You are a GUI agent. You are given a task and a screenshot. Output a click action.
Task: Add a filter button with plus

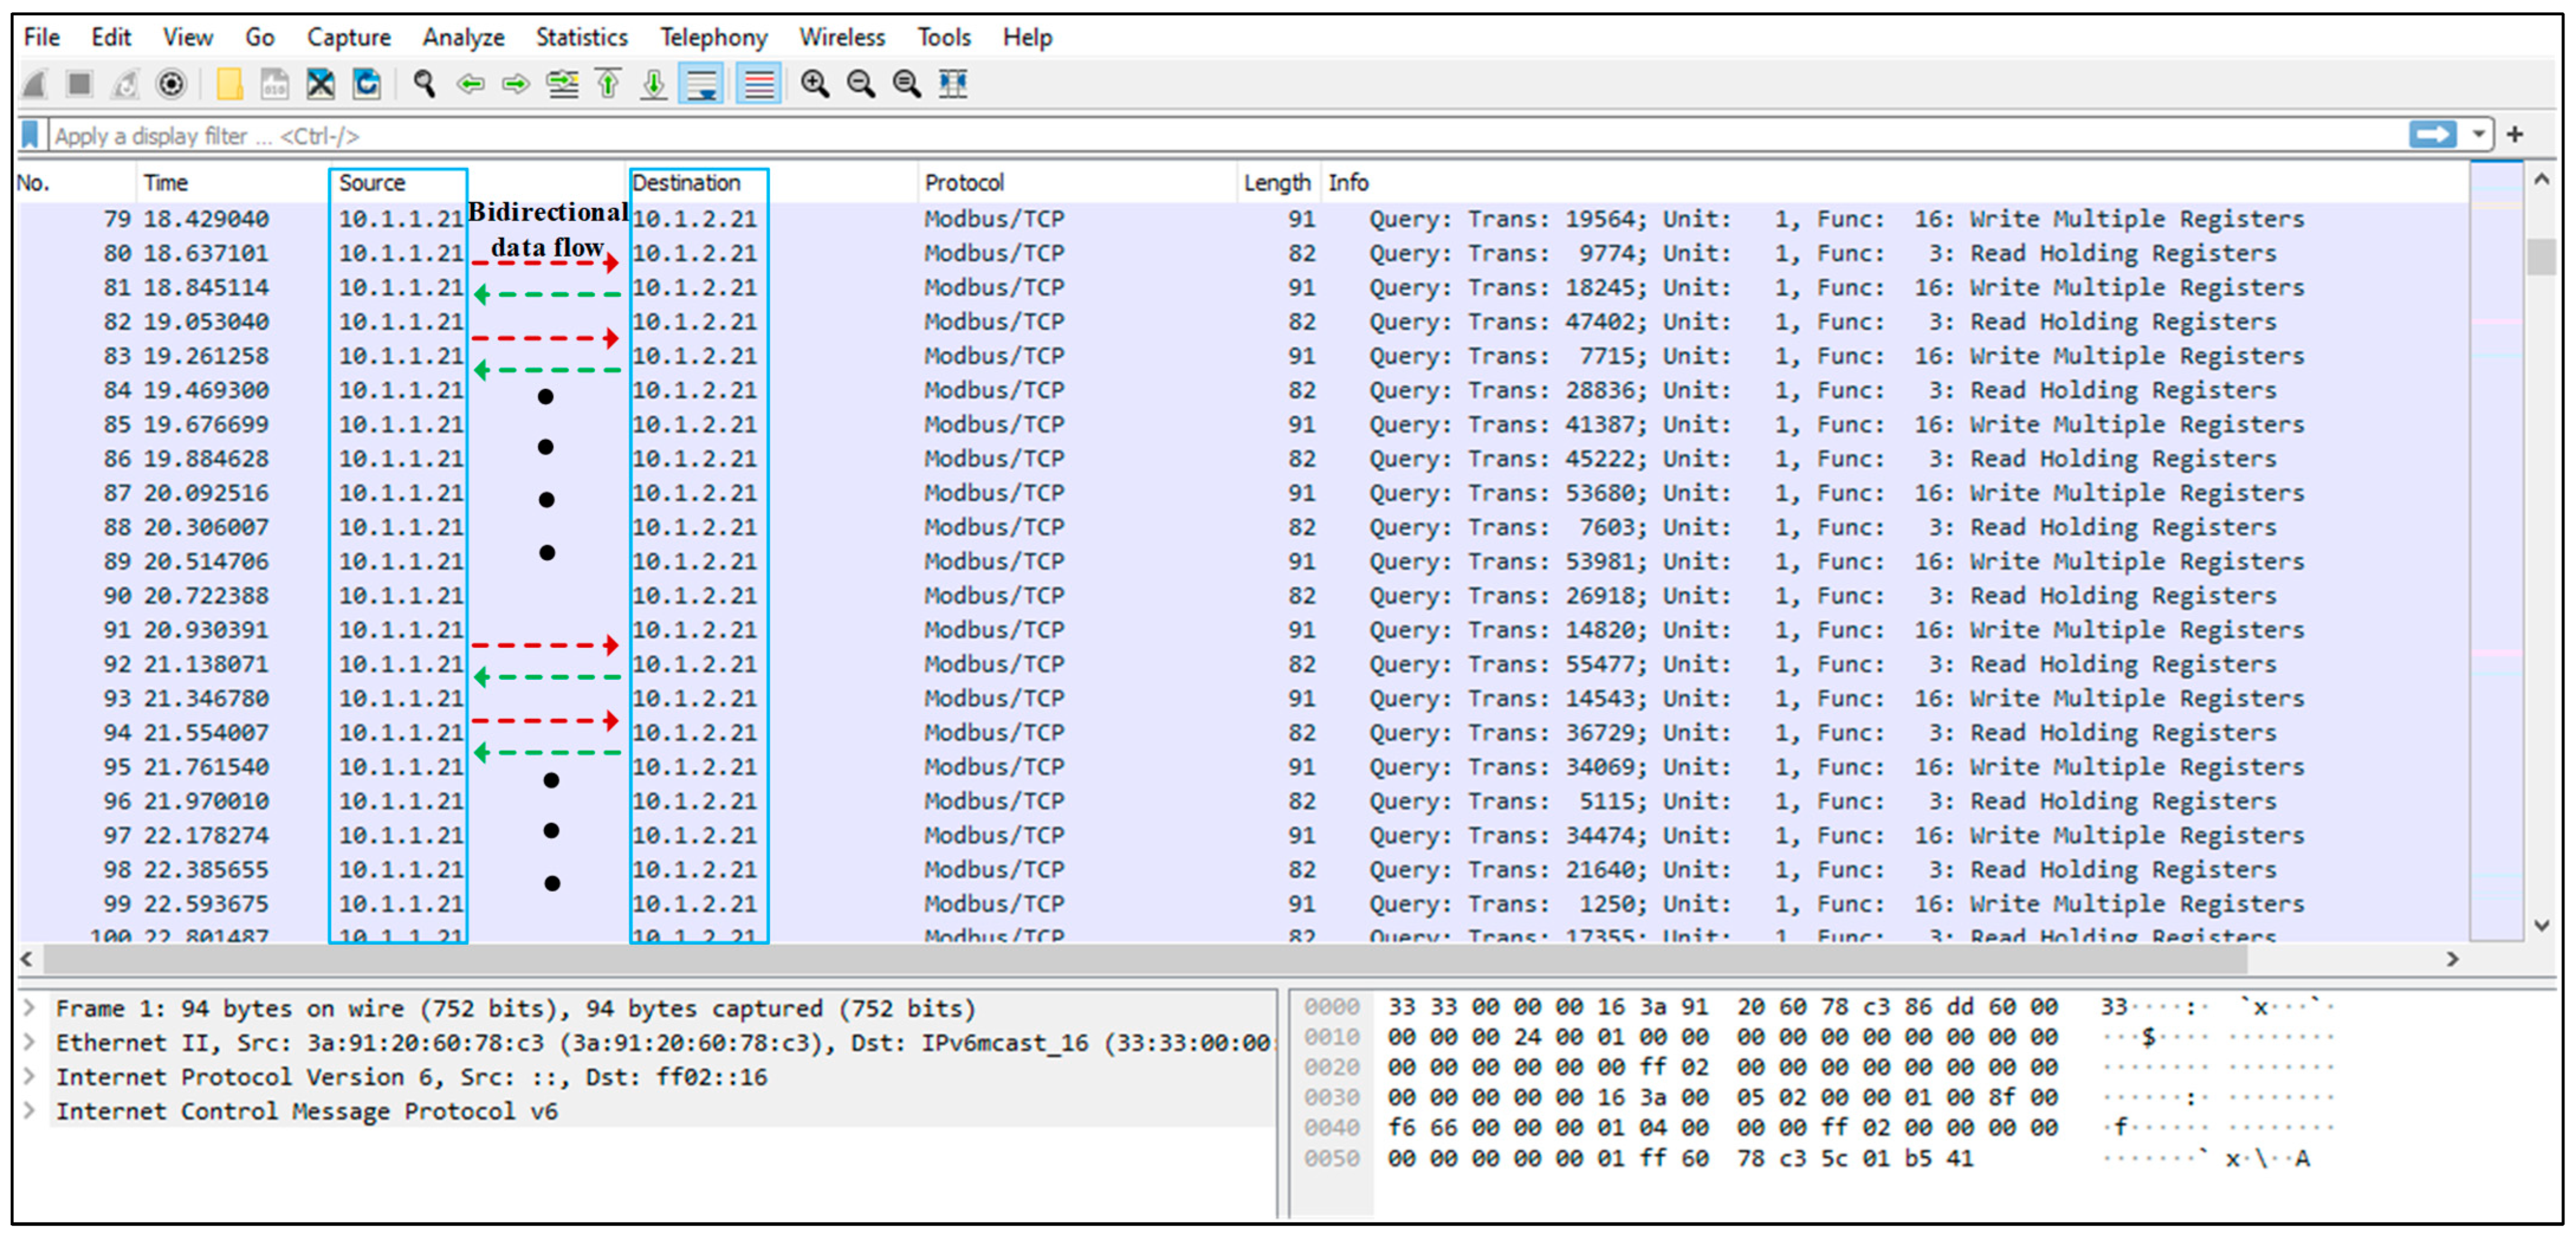click(2516, 135)
